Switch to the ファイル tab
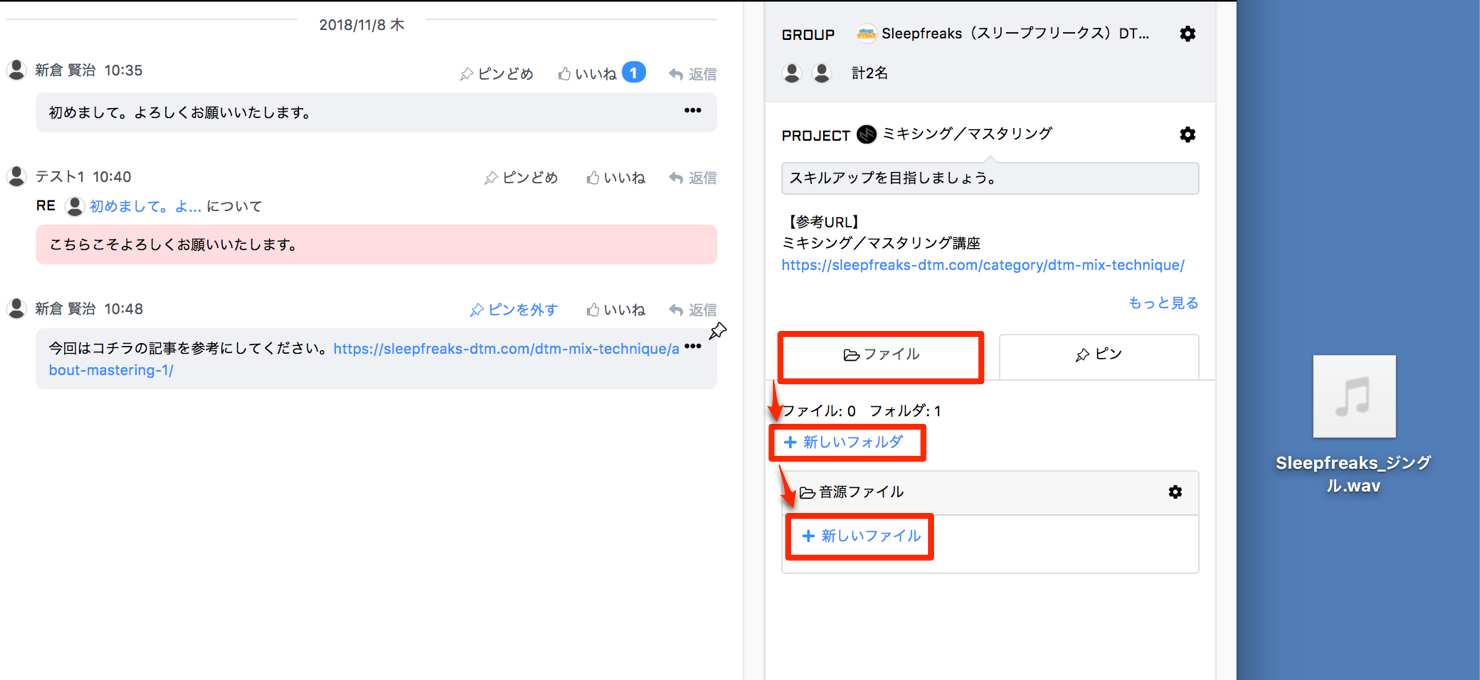The image size is (1480, 680). click(x=881, y=356)
